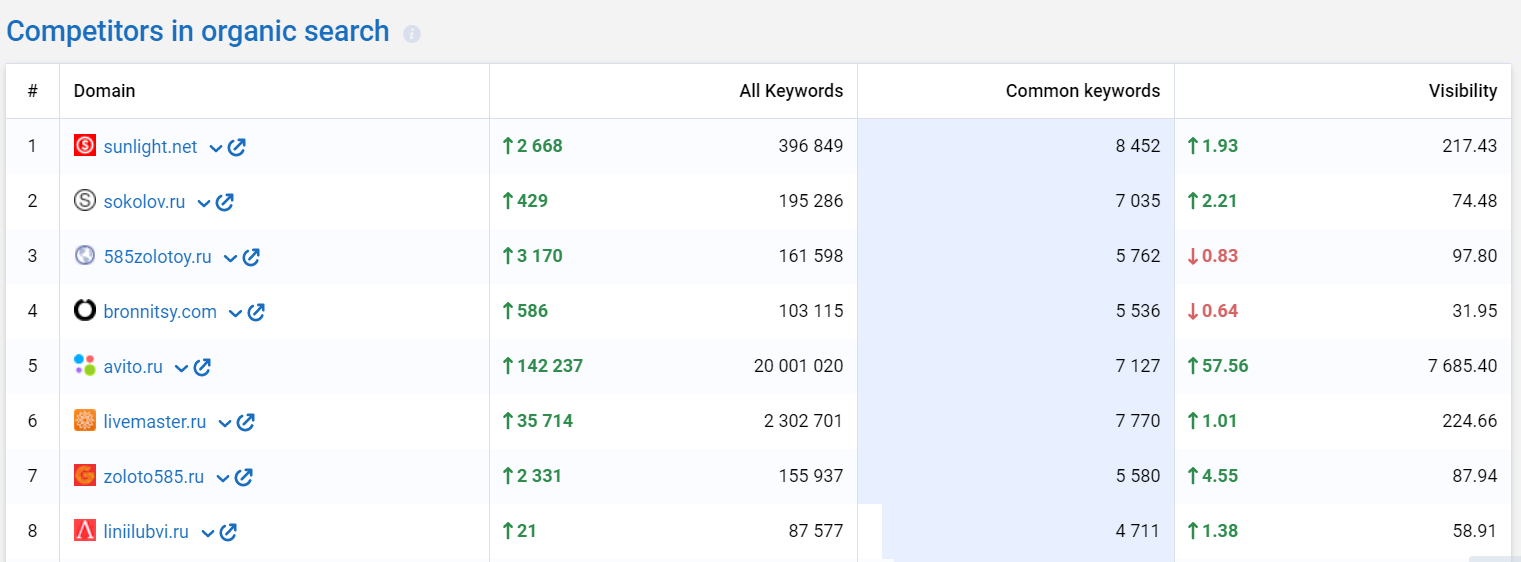
Task: Open external link icon for 585zolotoy.ru
Action: click(251, 257)
